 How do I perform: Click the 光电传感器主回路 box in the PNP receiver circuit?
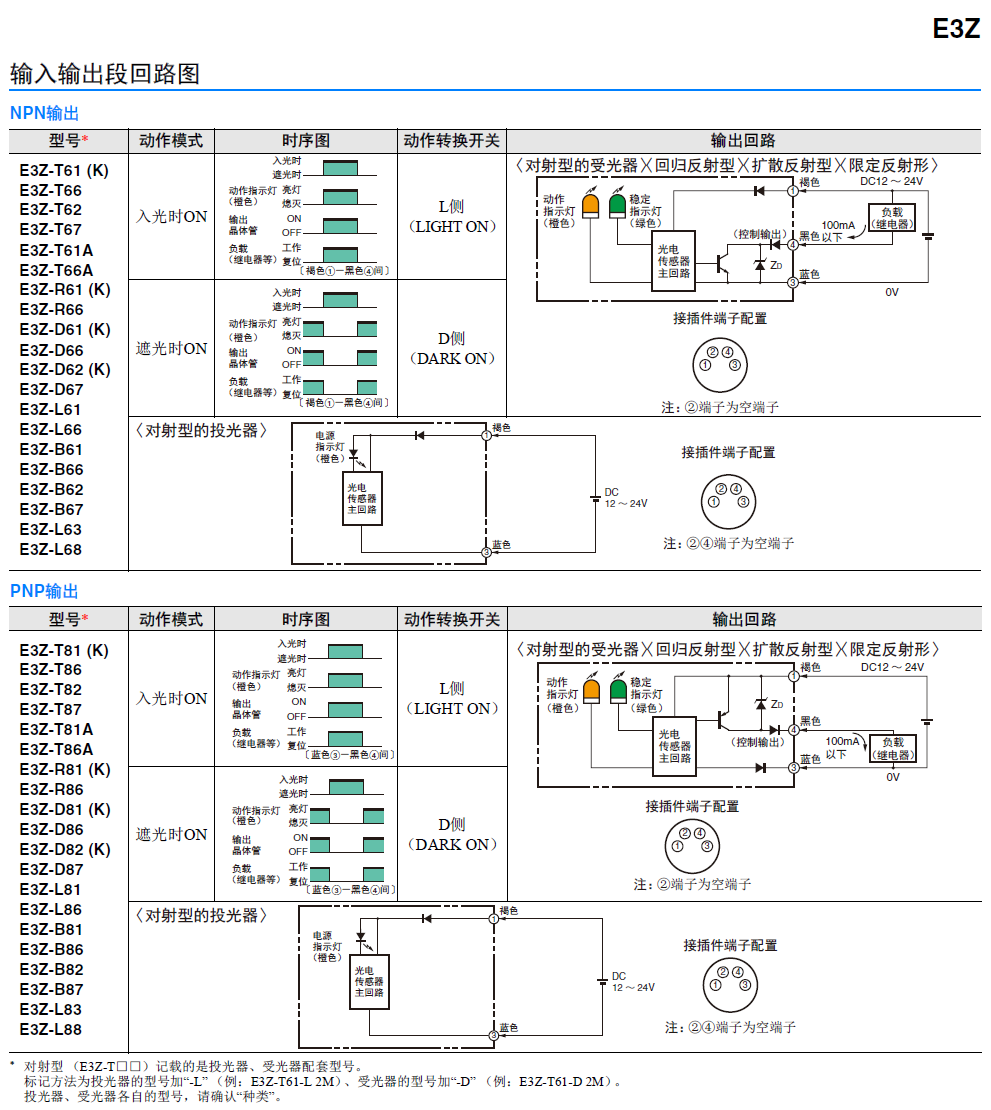click(x=675, y=746)
